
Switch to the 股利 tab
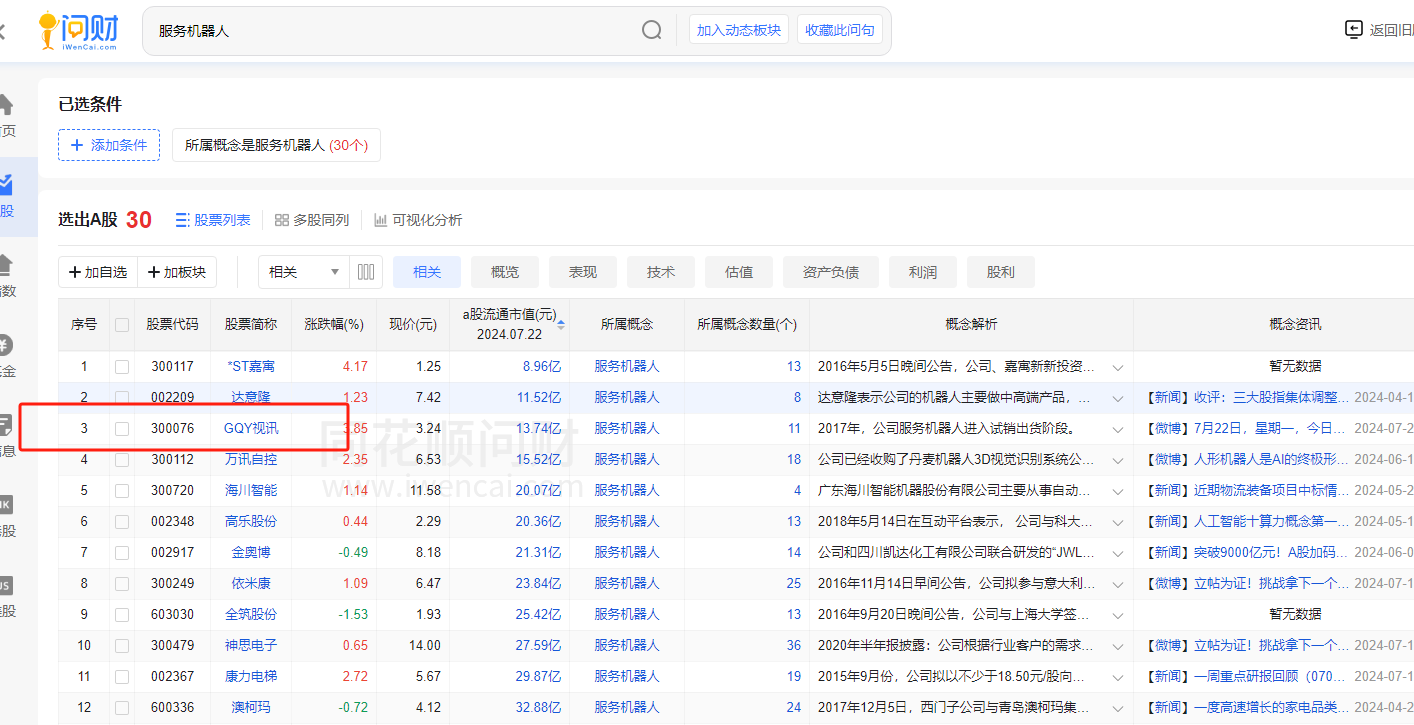(x=1001, y=272)
